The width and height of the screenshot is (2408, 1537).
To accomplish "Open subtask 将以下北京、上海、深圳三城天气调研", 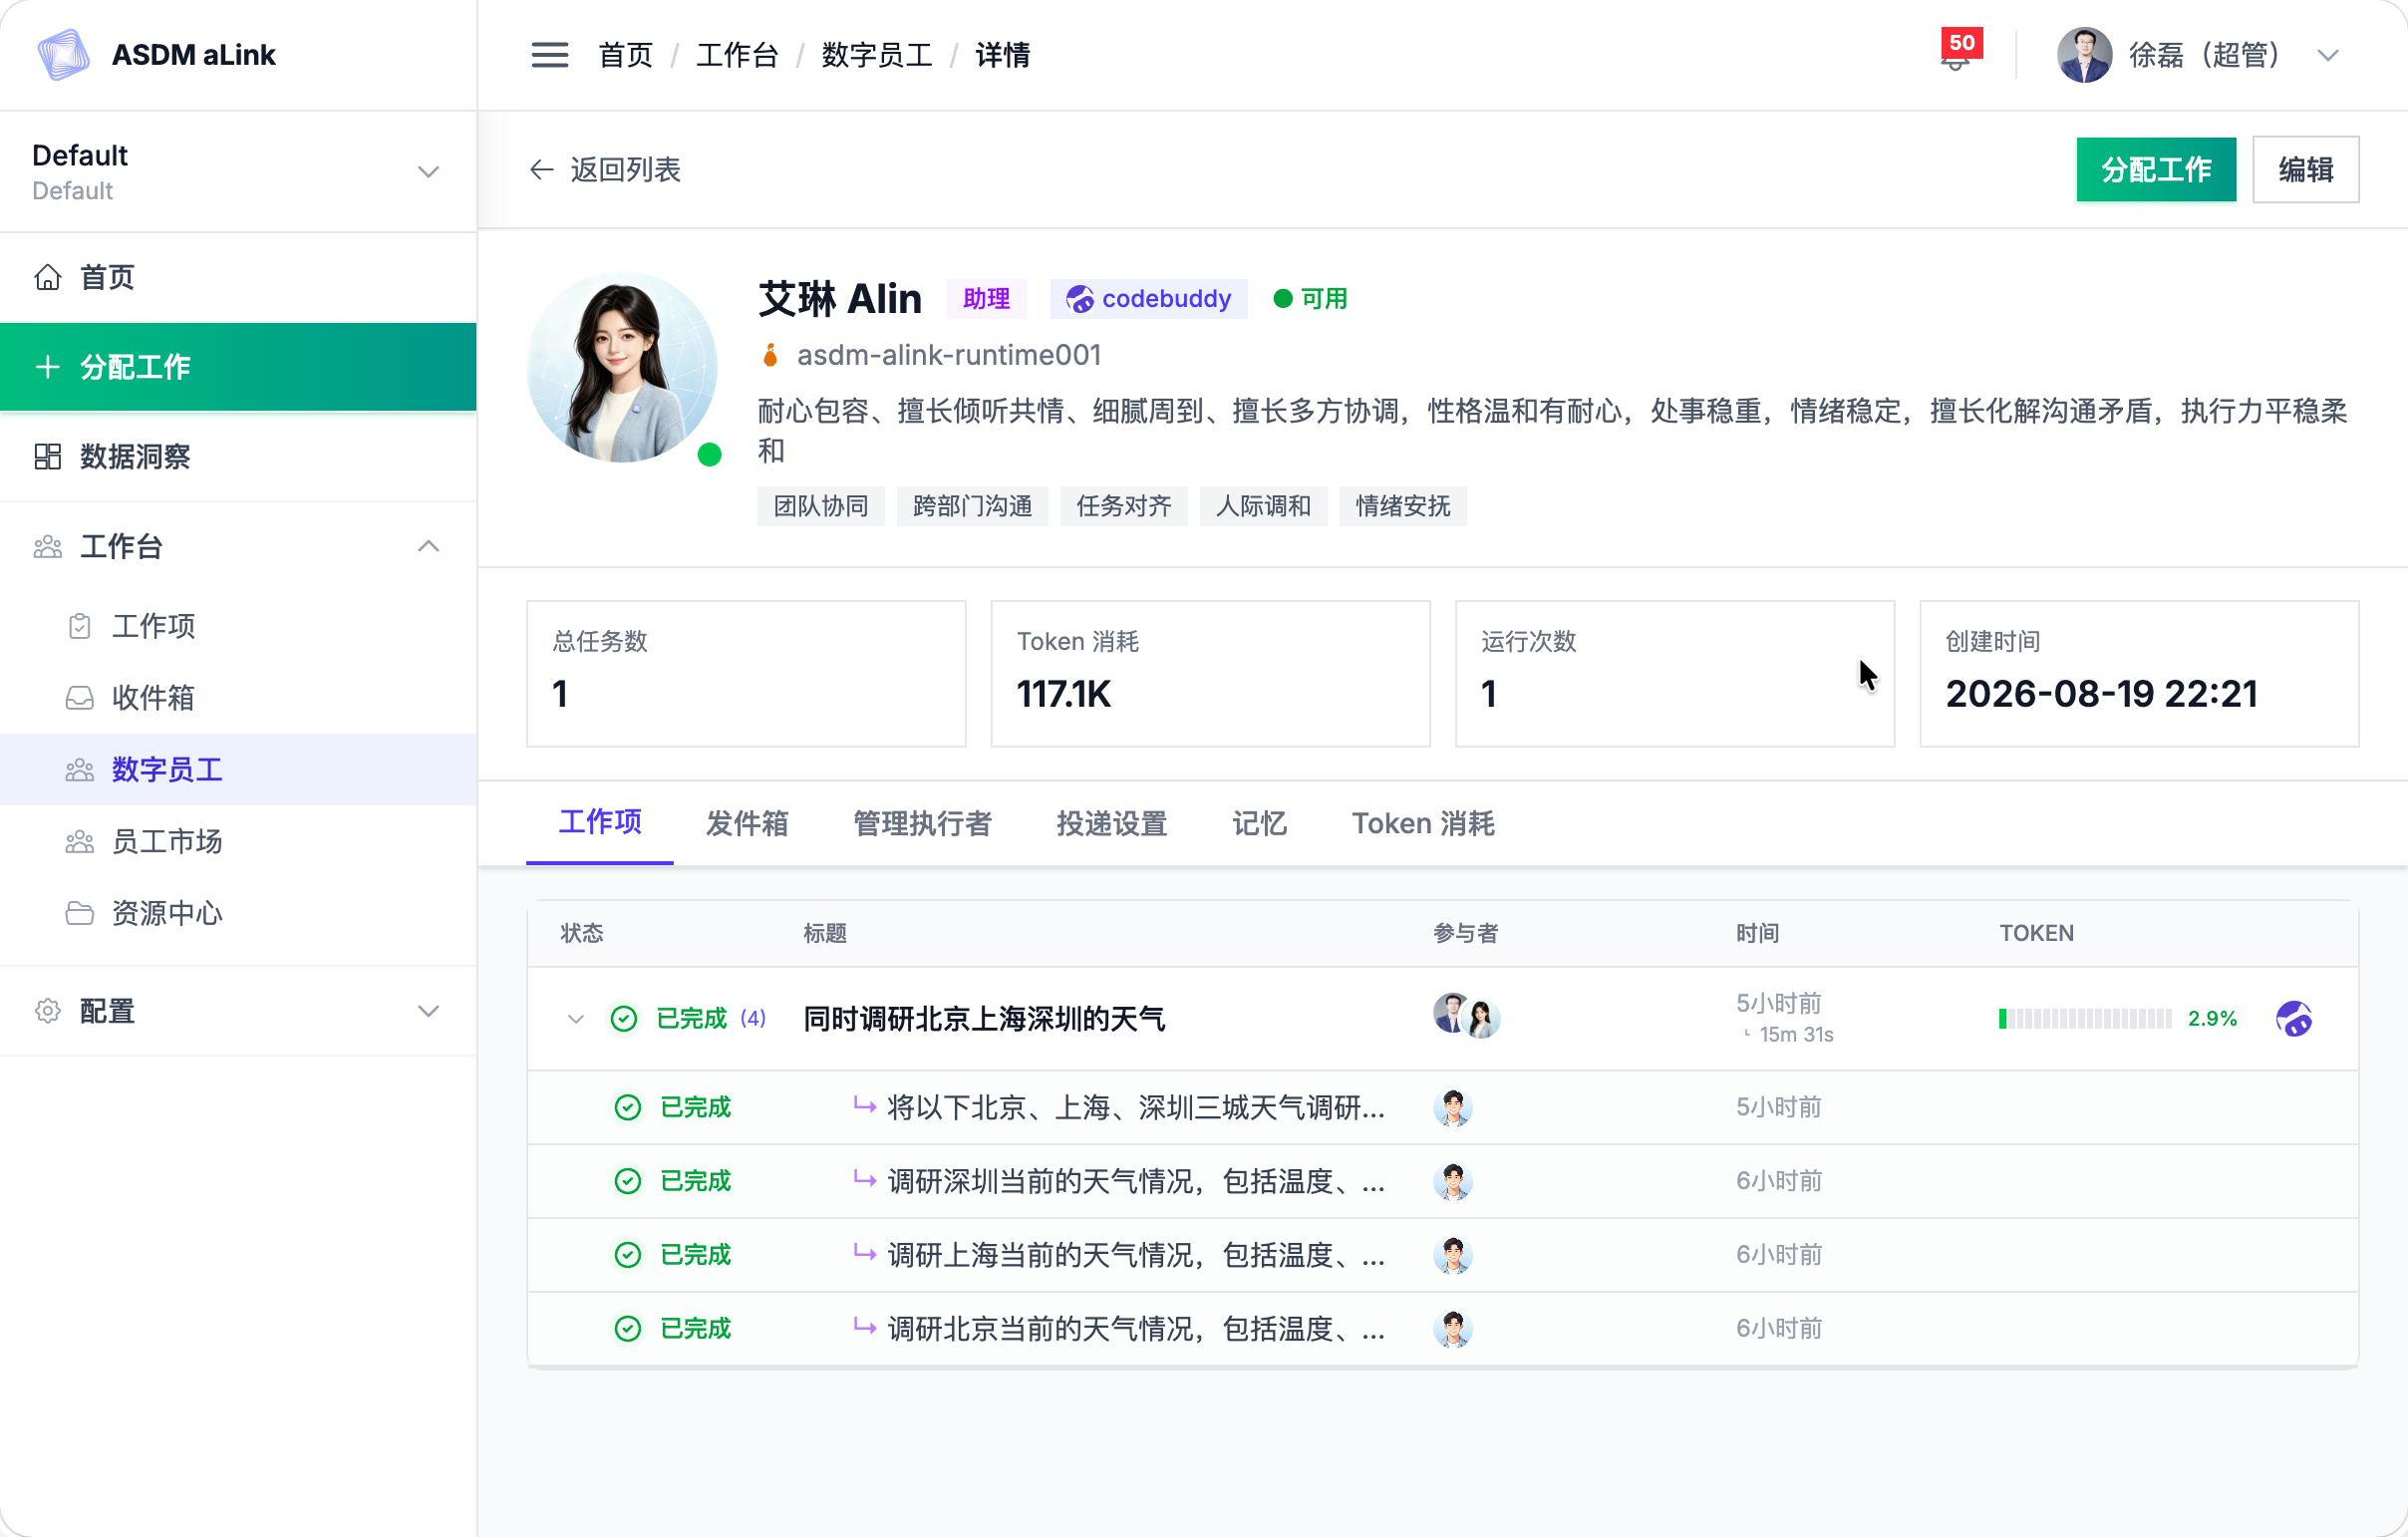I will coord(1135,1107).
